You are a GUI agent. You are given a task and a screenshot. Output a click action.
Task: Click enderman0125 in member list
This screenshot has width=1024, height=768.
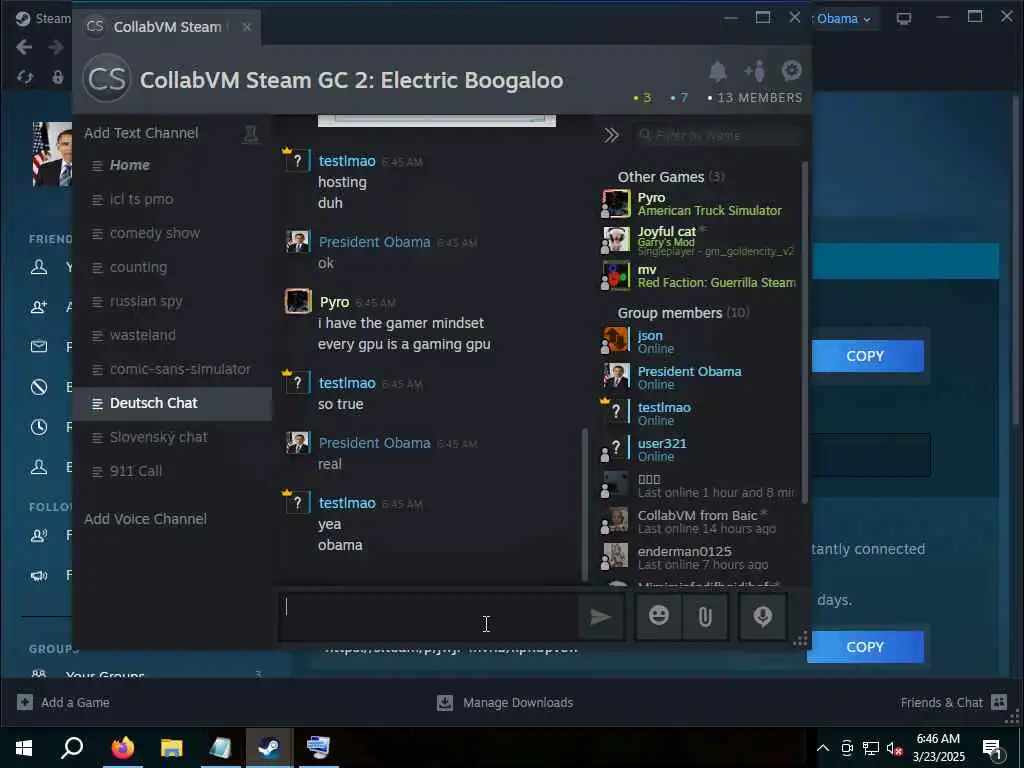[x=699, y=557]
